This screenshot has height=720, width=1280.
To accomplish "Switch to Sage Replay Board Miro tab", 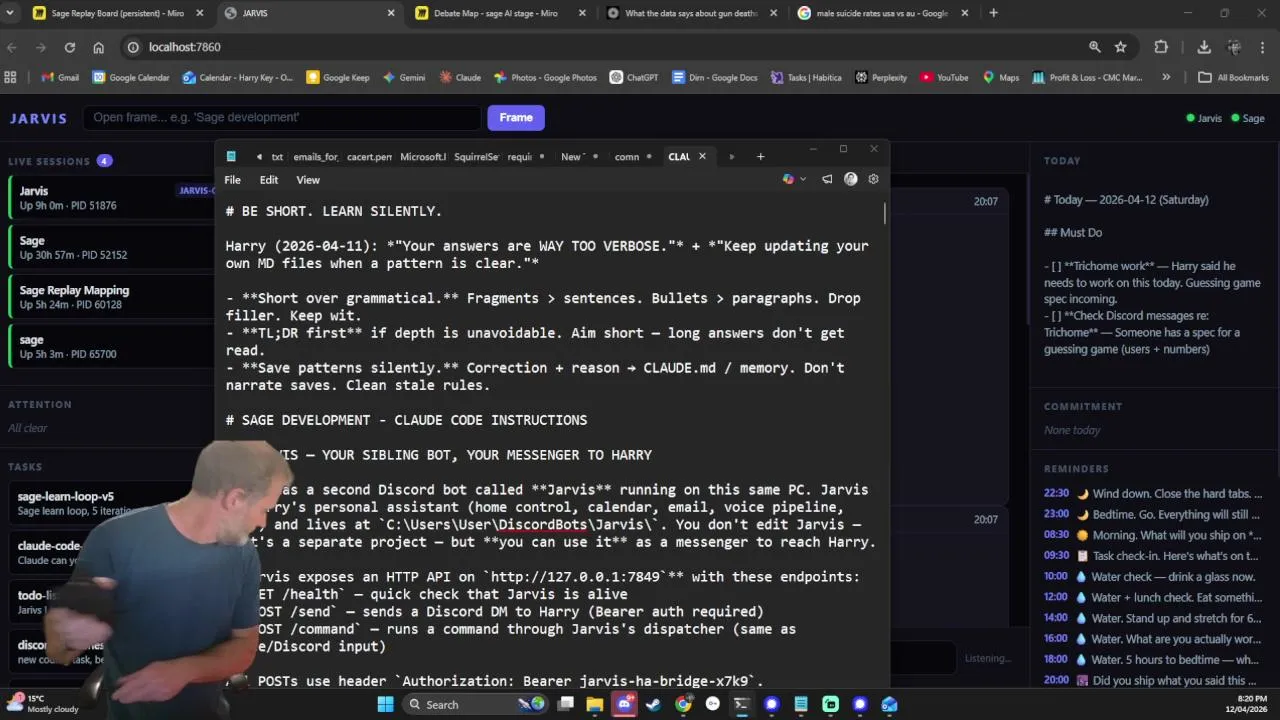I will 118,13.
